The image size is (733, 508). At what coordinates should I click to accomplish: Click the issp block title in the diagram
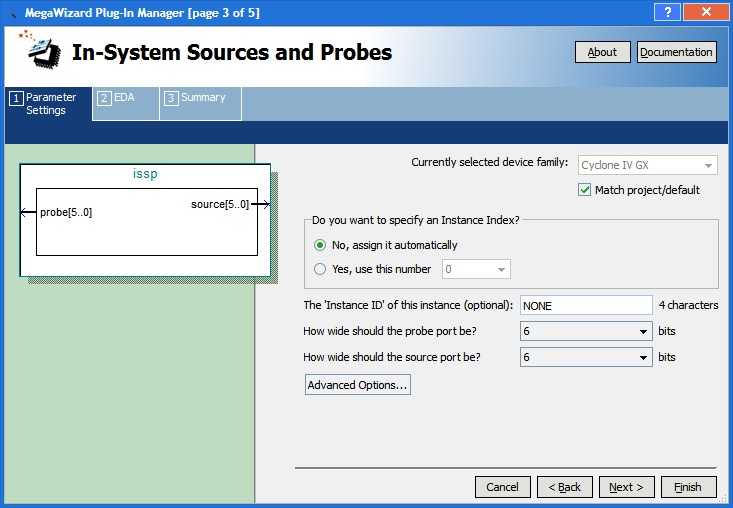[145, 174]
